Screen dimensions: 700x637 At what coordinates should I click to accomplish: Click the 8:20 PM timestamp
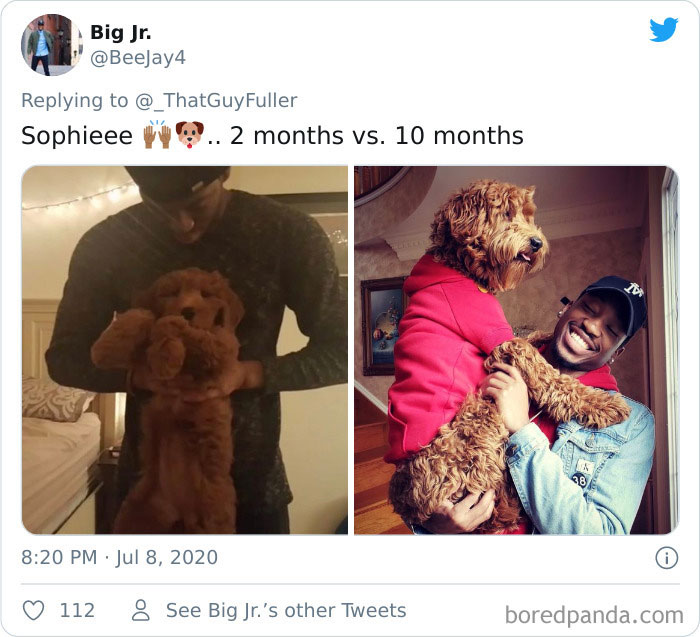(59, 557)
